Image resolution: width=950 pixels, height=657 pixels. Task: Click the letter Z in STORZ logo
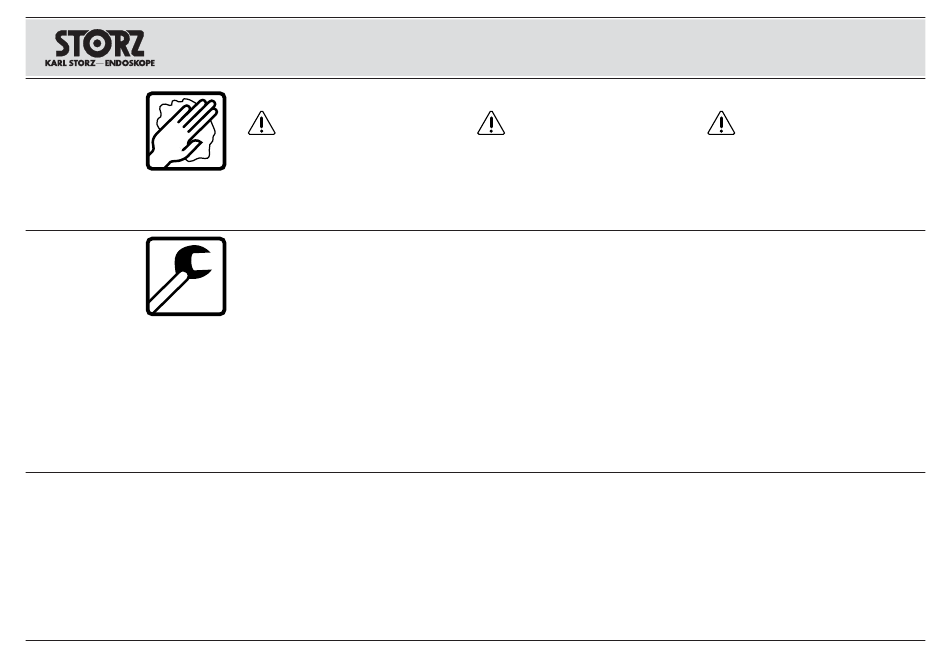(x=136, y=44)
